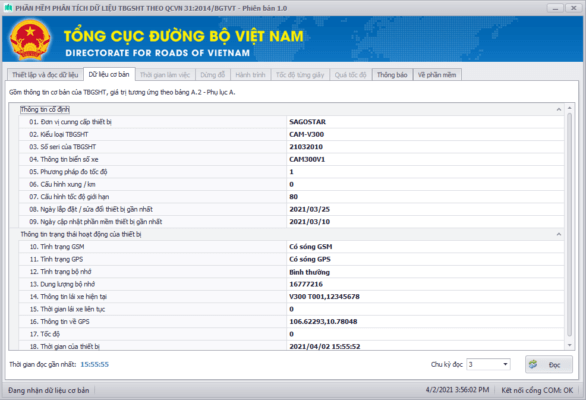
Task: Click the date value 2021/03/10
Action: pyautogui.click(x=309, y=222)
